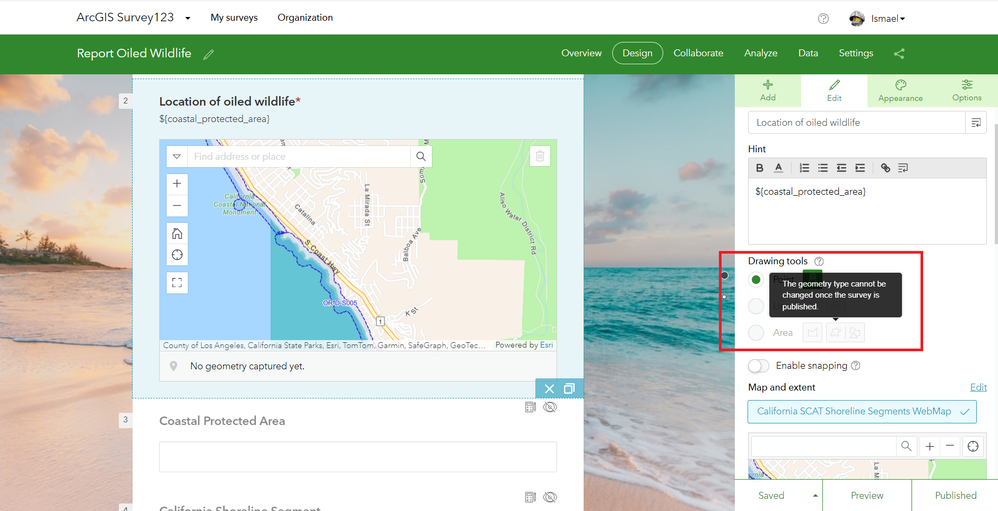Click help icon next to Enable snapping

point(855,366)
